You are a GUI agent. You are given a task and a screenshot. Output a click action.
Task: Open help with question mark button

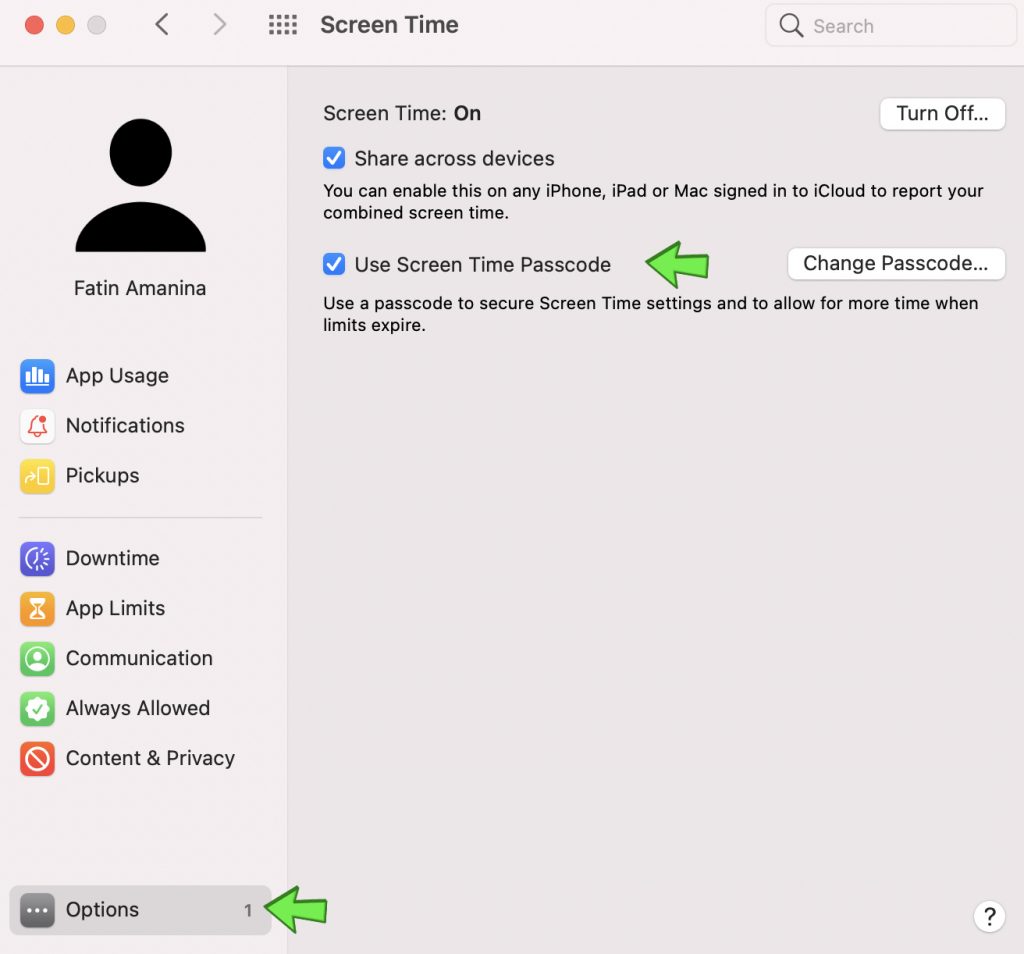click(x=989, y=917)
